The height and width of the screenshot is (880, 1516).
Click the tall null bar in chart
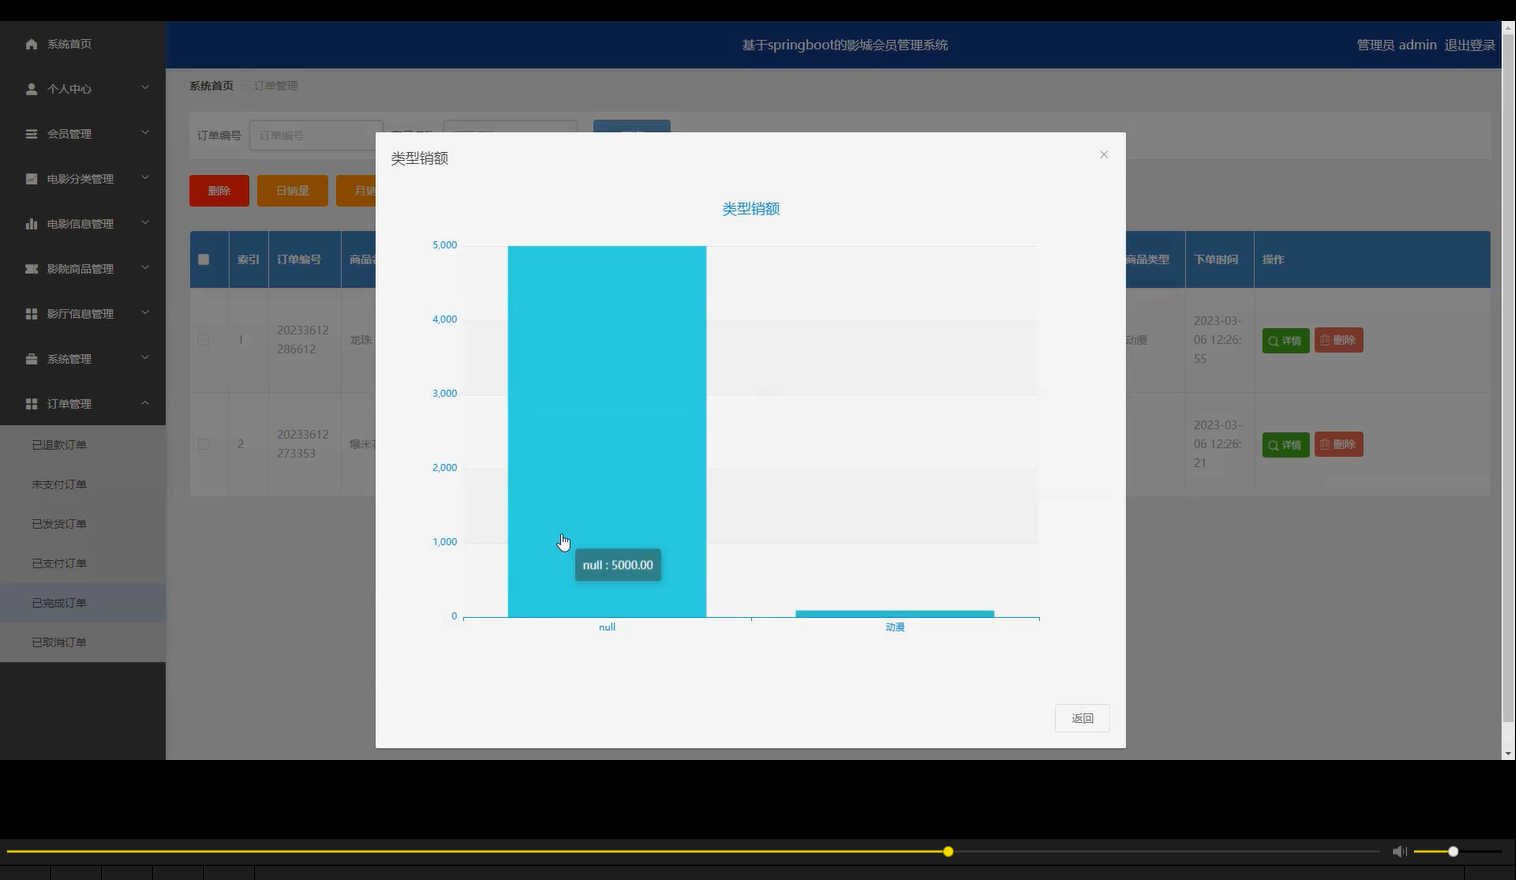point(607,431)
